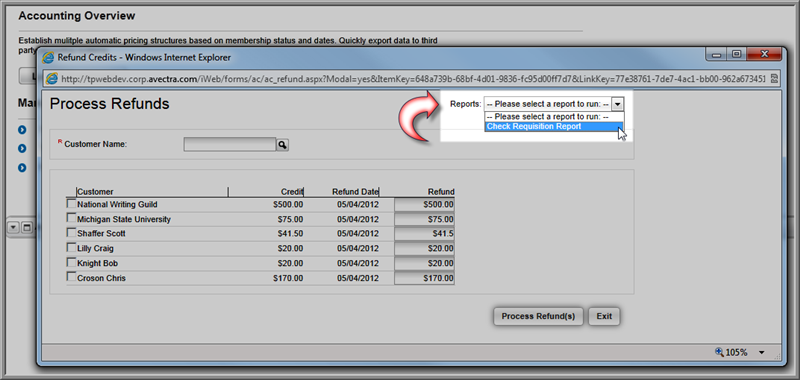The height and width of the screenshot is (380, 800).
Task: Open the Reports dropdown arrow
Action: tap(617, 104)
